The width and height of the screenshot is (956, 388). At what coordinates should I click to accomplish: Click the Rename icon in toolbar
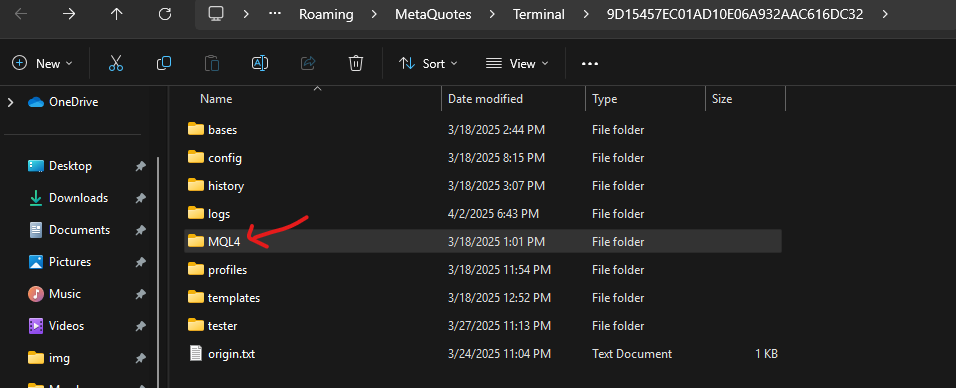click(x=260, y=63)
